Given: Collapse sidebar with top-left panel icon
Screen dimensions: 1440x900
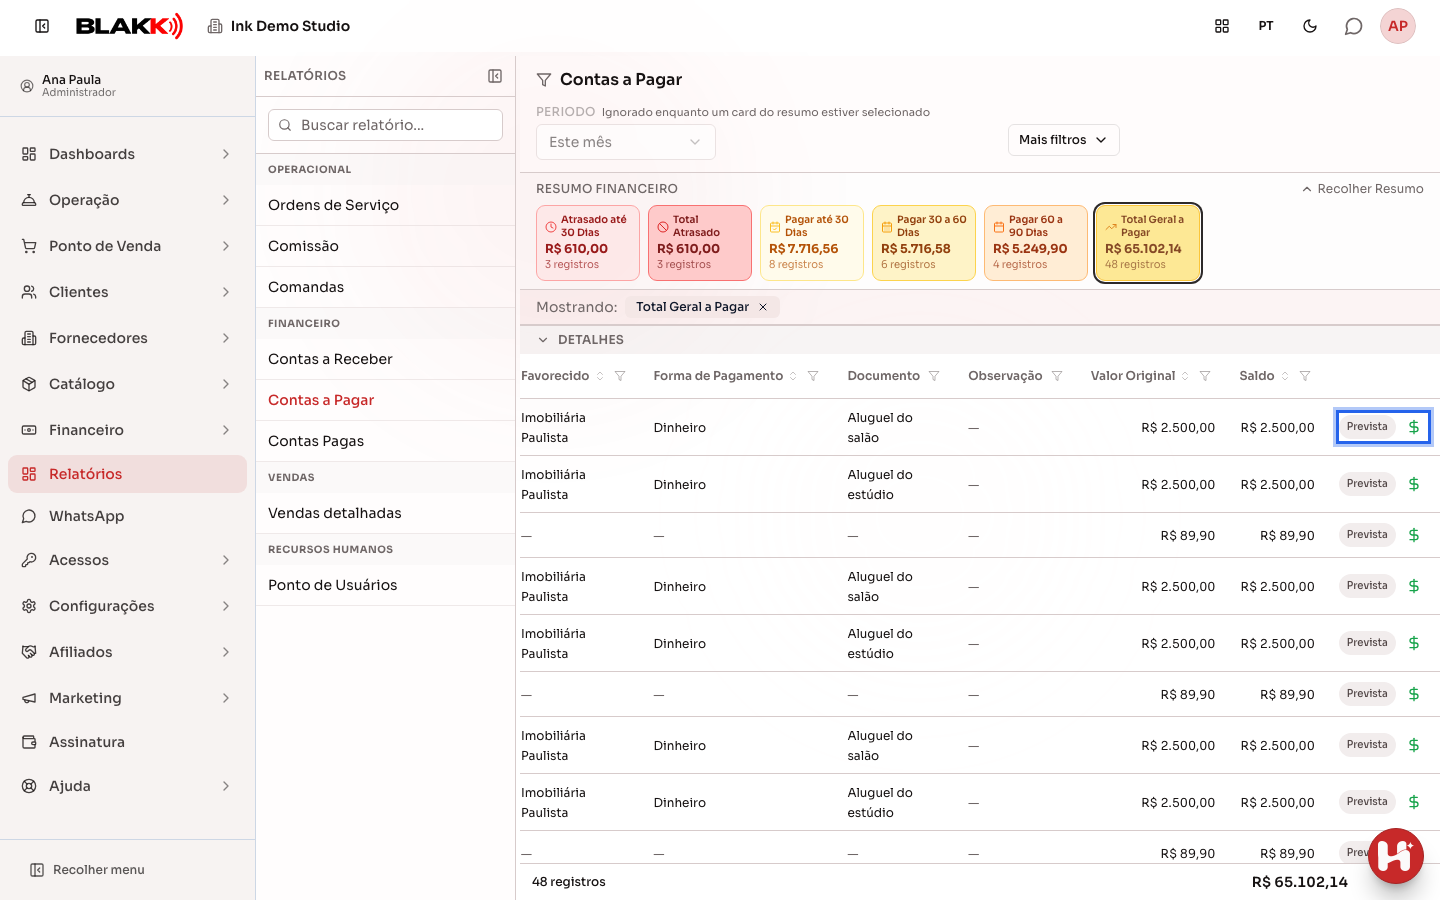Looking at the screenshot, I should [42, 26].
